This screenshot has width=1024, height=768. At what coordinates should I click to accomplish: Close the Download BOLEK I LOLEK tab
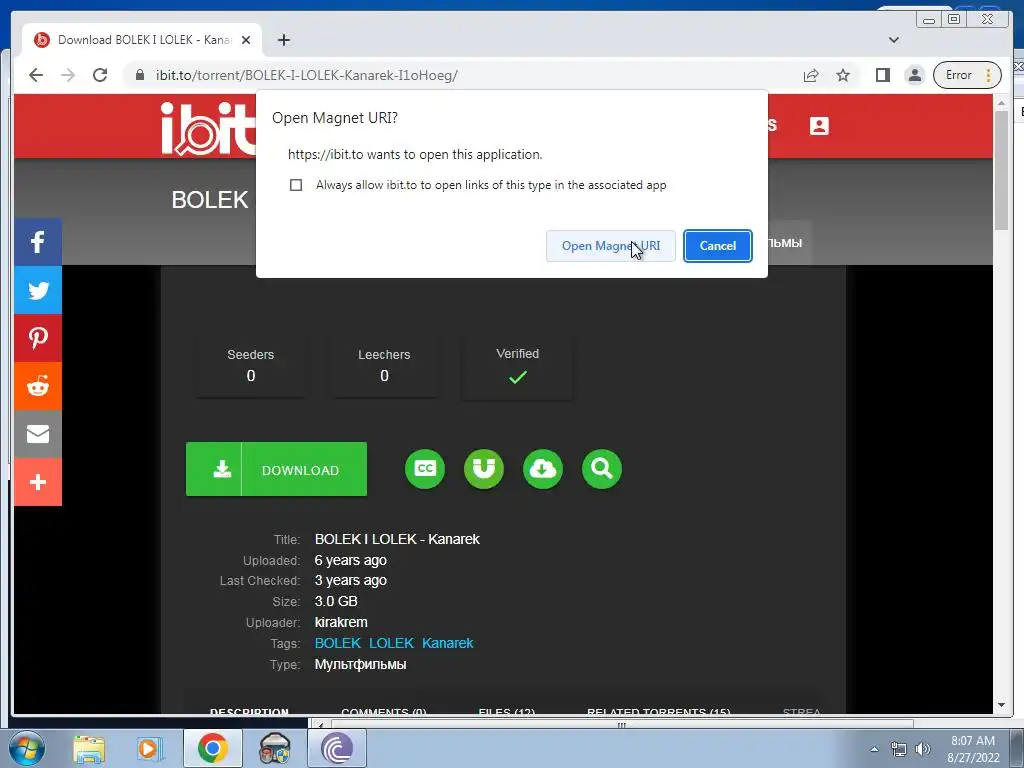(246, 40)
